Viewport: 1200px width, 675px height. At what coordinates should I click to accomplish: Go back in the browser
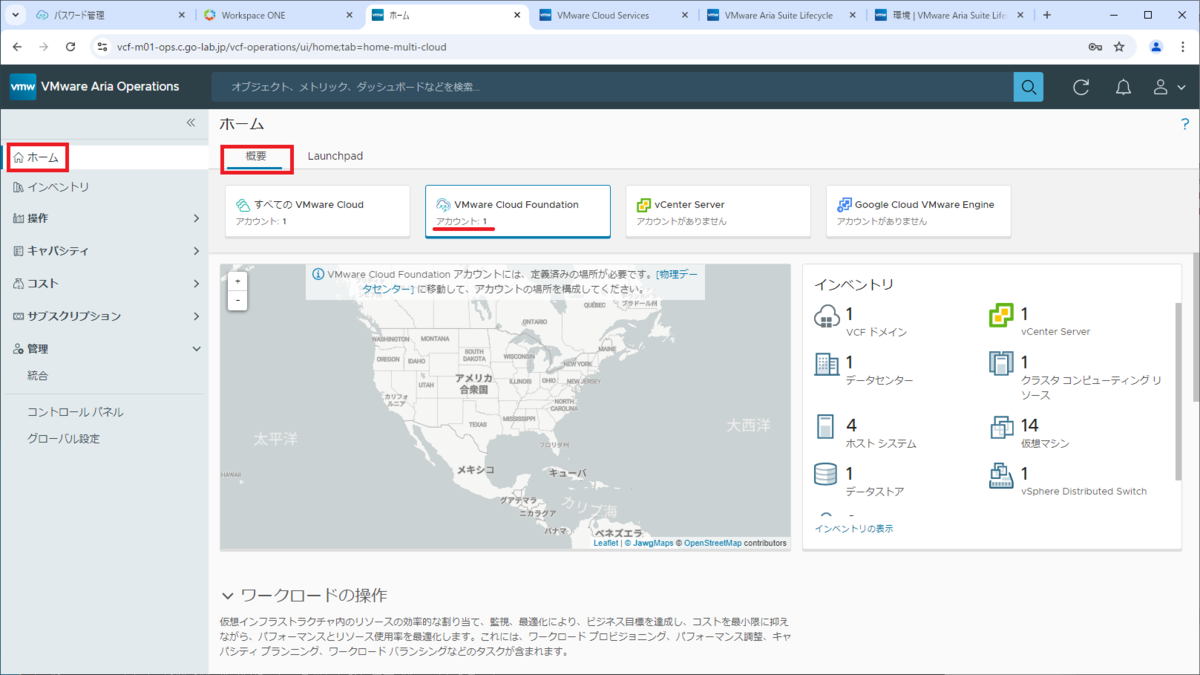pos(17,46)
